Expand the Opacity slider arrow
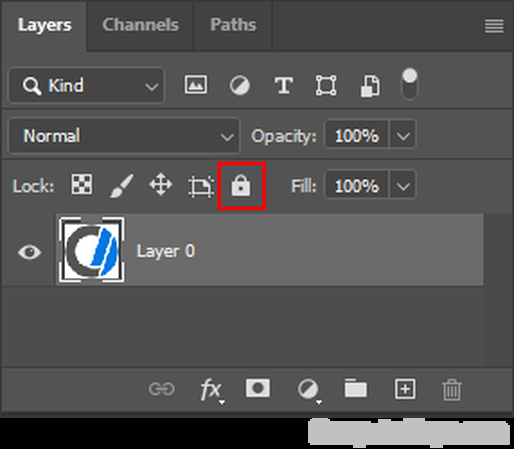The height and width of the screenshot is (449, 514). pyautogui.click(x=403, y=135)
